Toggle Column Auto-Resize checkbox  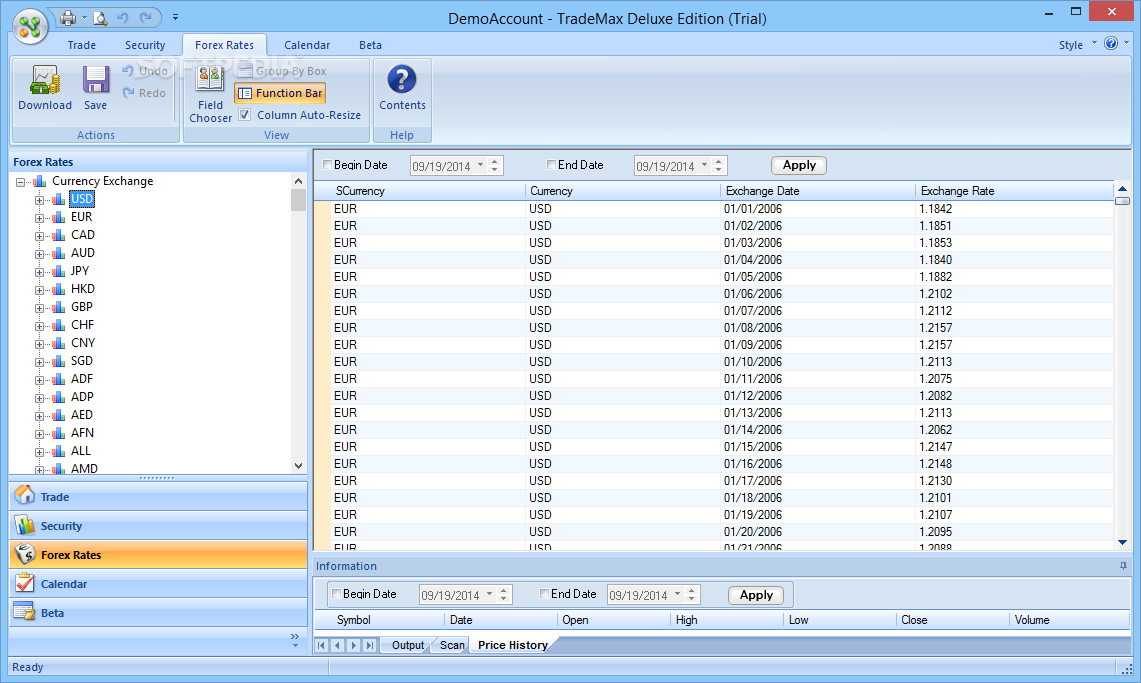[245, 114]
